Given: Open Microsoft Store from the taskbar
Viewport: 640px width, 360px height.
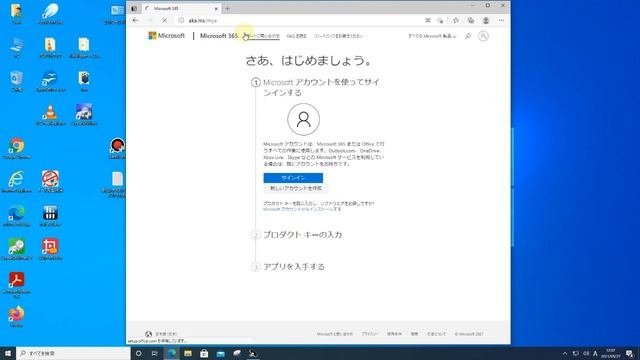Looking at the screenshot, I should (x=204, y=353).
